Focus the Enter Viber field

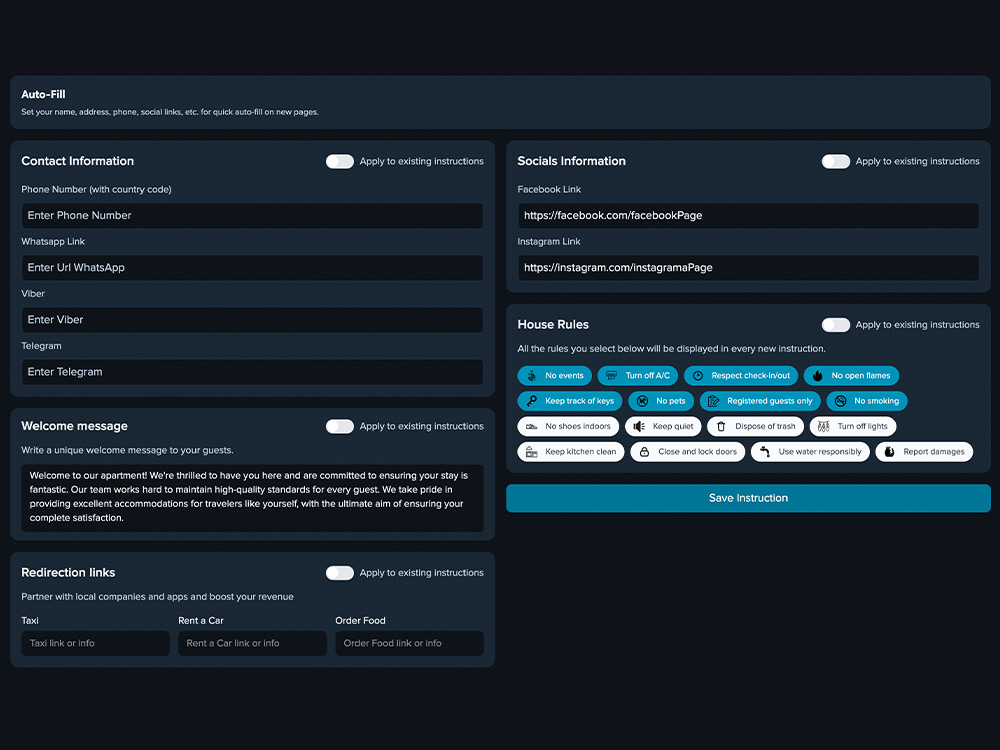[252, 320]
